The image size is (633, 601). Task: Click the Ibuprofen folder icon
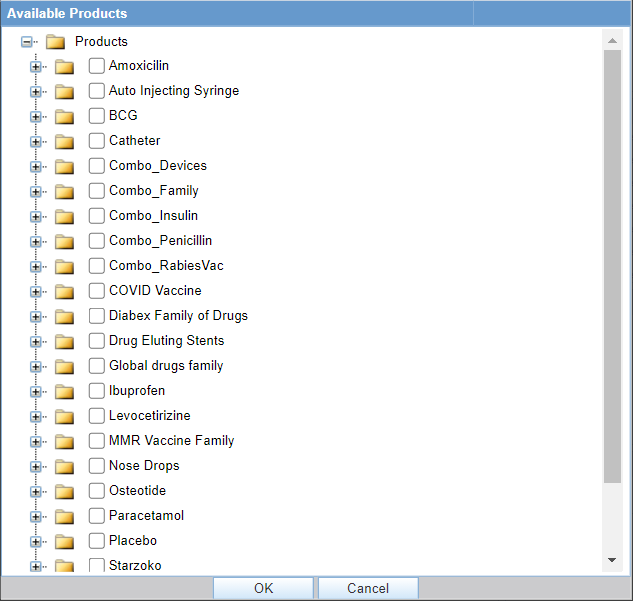pos(64,392)
